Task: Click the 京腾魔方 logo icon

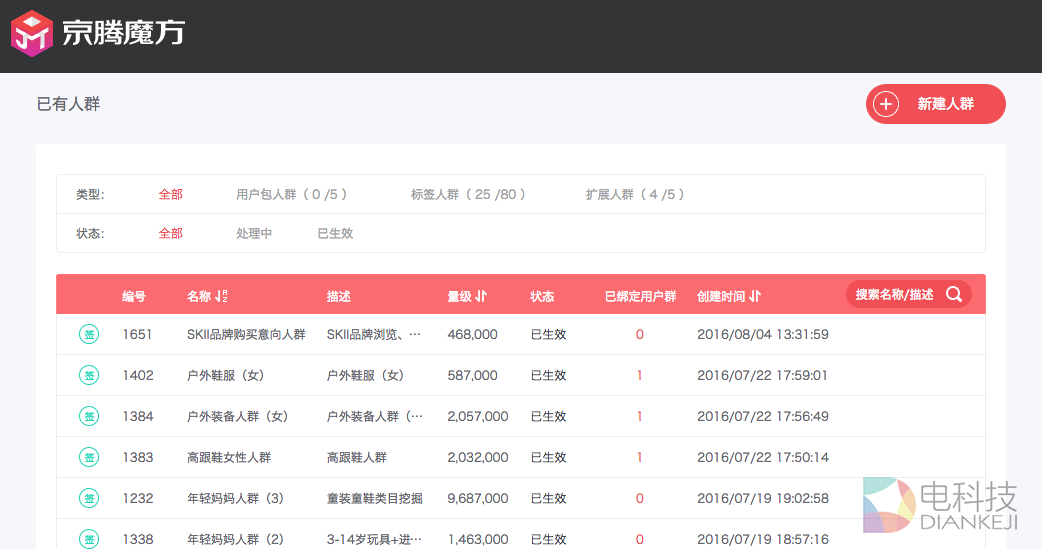Action: tap(30, 33)
